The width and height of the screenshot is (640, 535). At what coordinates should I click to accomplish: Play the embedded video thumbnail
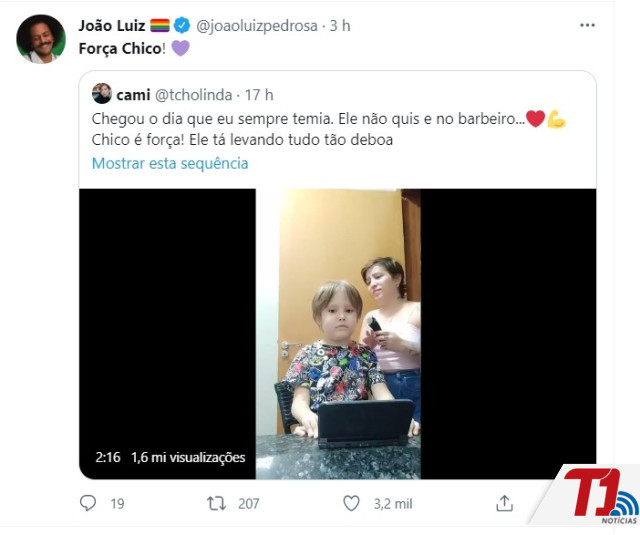[x=338, y=334]
